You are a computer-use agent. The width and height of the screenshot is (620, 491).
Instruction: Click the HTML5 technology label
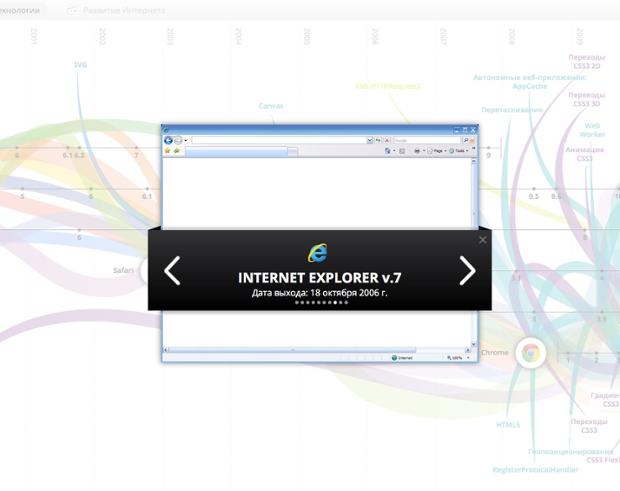click(508, 425)
